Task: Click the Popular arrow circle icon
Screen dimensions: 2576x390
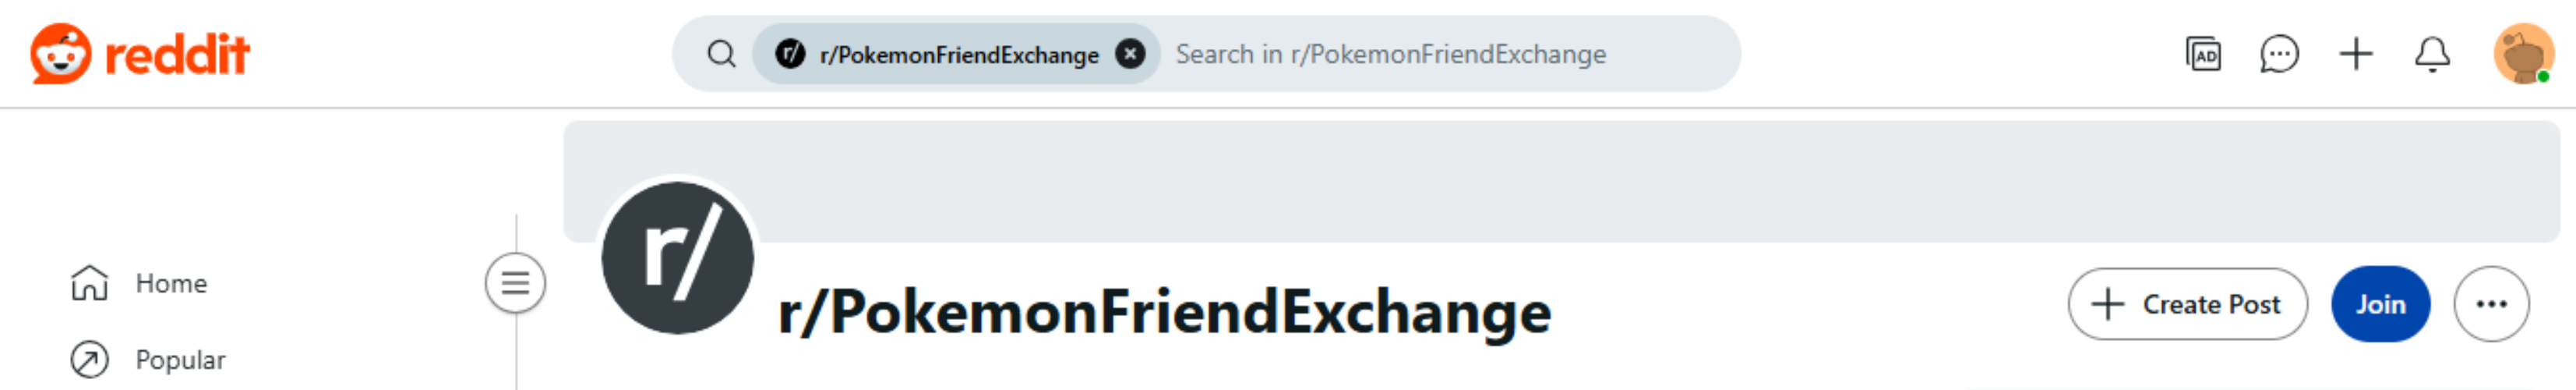Action: (89, 360)
